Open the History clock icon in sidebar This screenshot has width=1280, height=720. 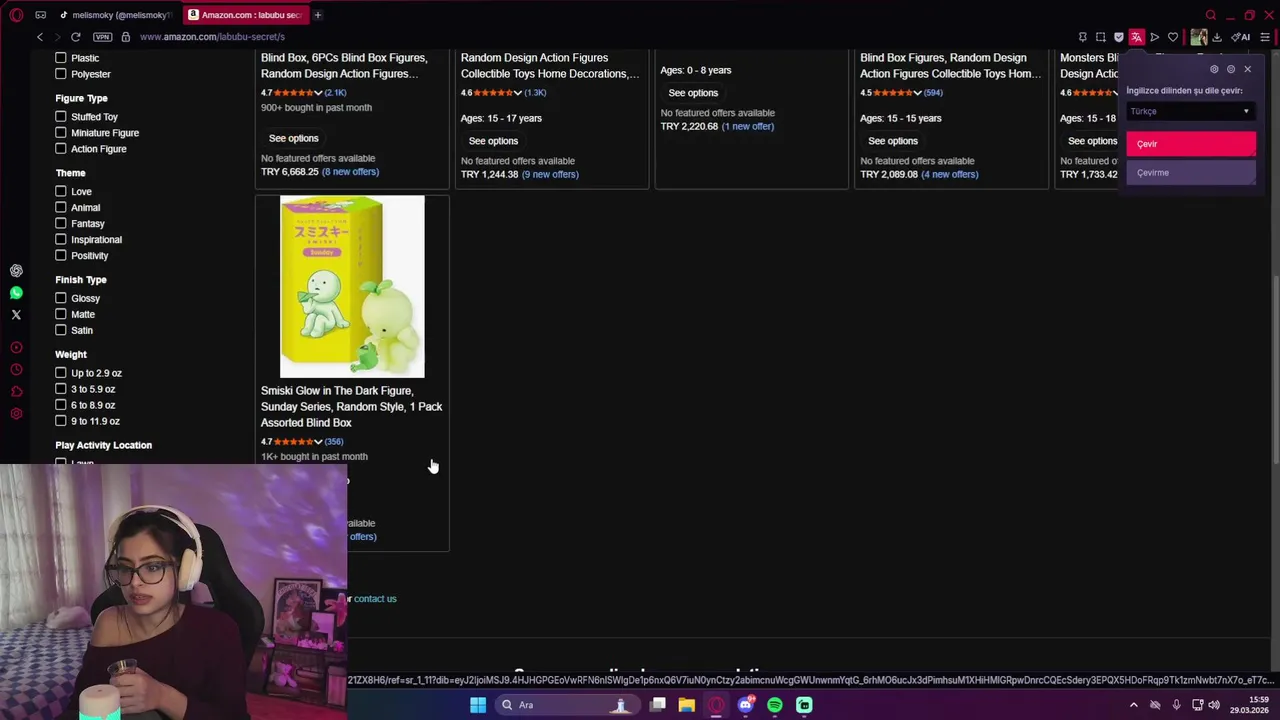coord(16,369)
